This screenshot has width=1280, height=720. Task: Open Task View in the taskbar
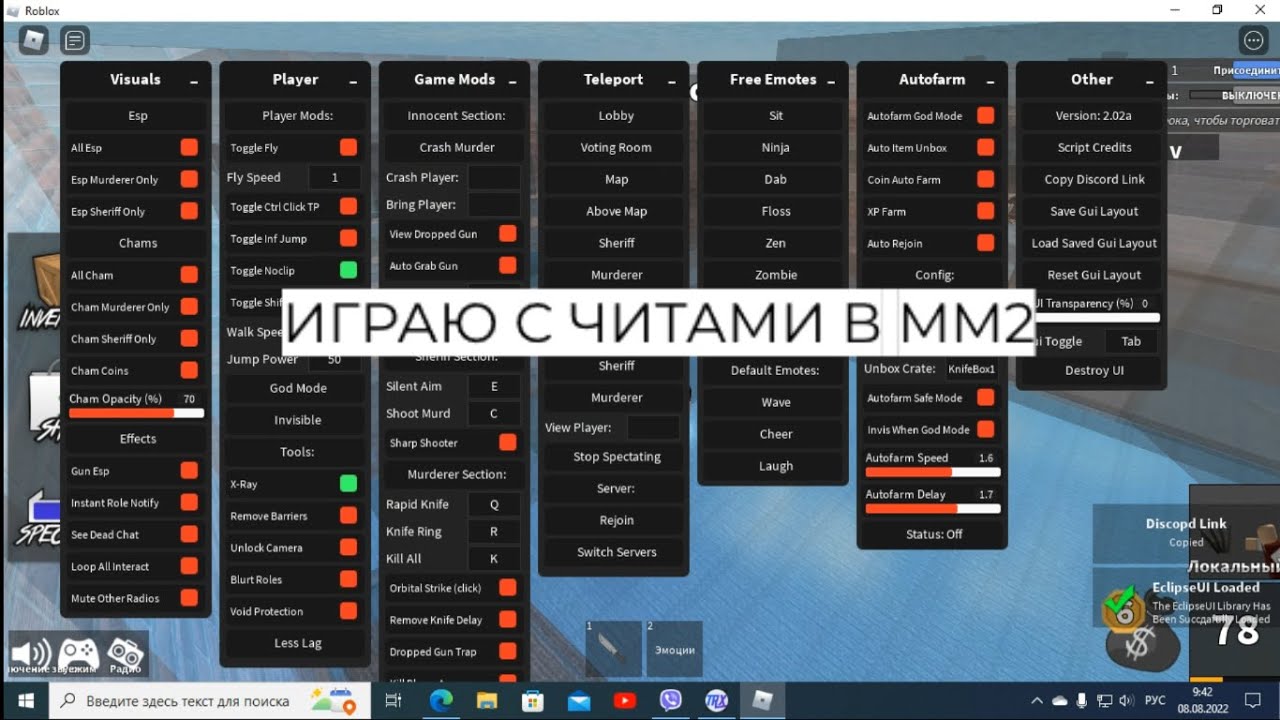click(393, 701)
